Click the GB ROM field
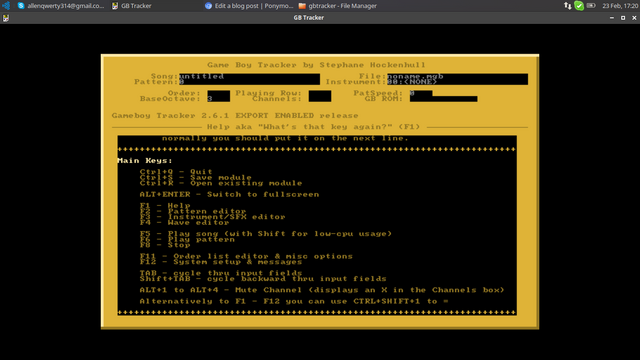Screen dimensions: 640x360 (443, 99)
